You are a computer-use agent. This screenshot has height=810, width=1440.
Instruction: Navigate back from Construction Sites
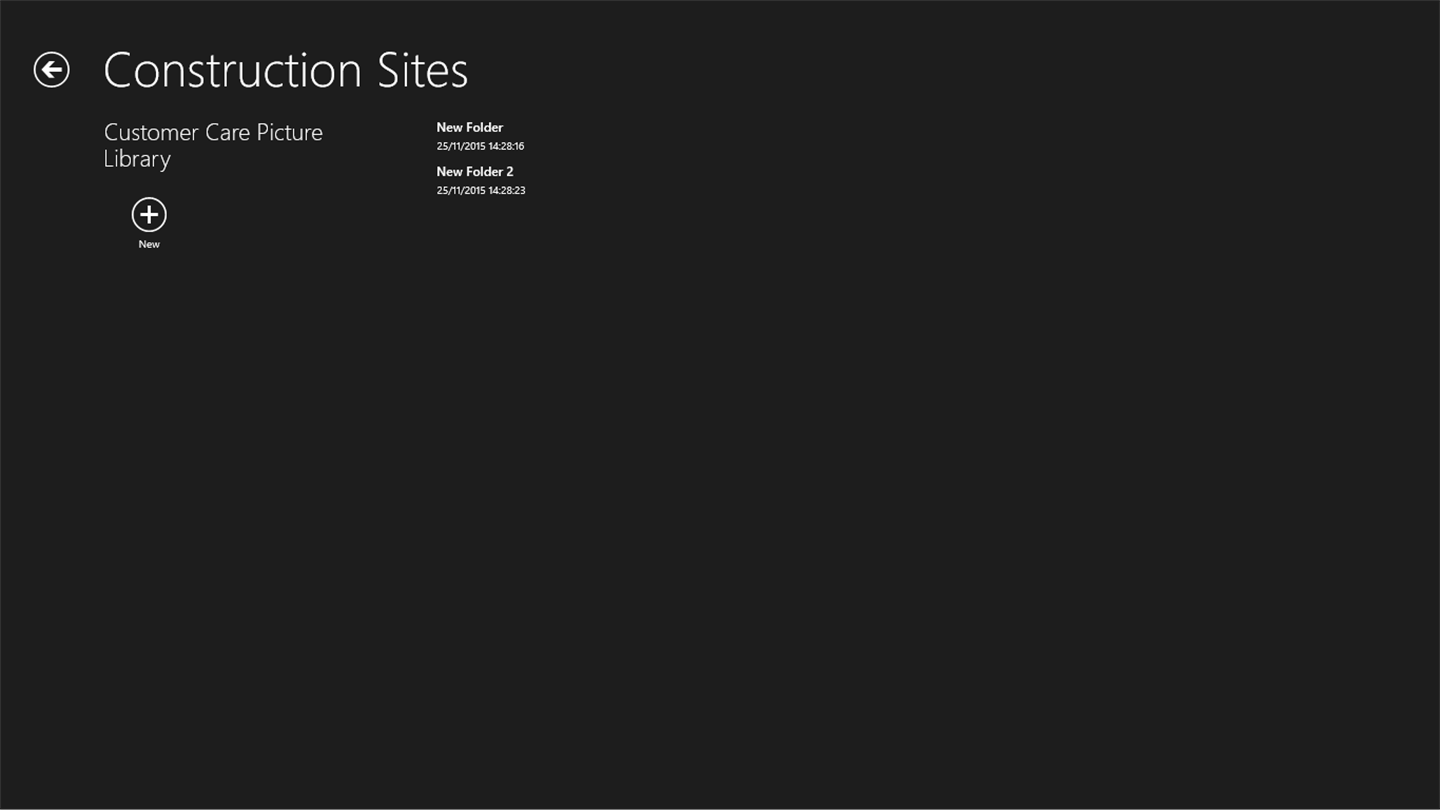click(x=51, y=70)
